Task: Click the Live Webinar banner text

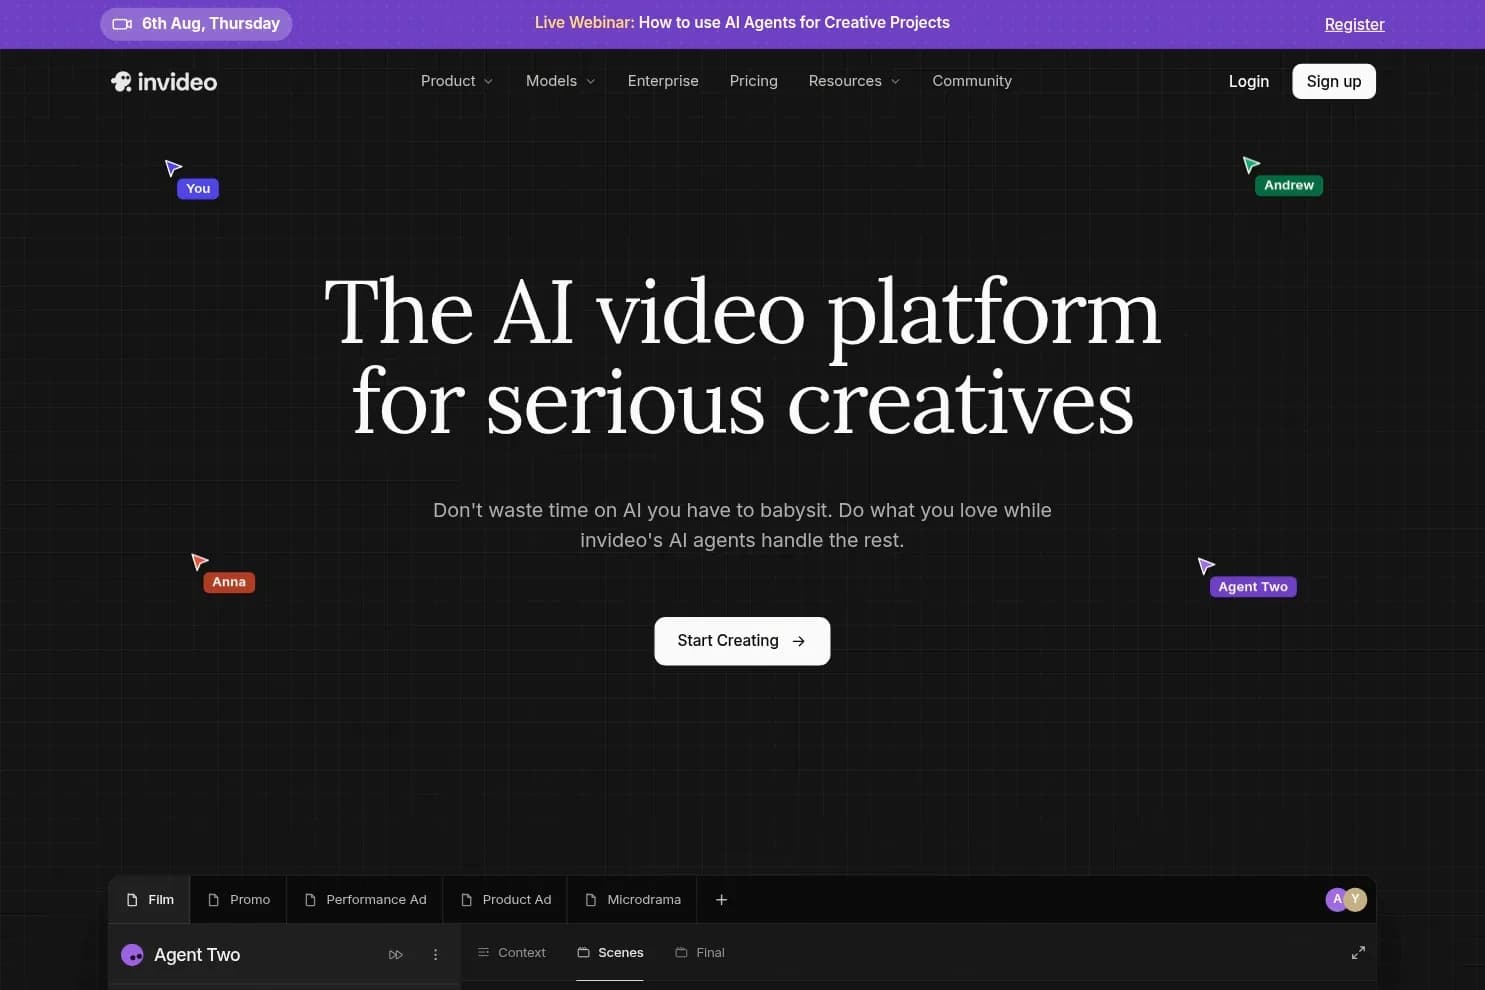Action: pos(742,23)
